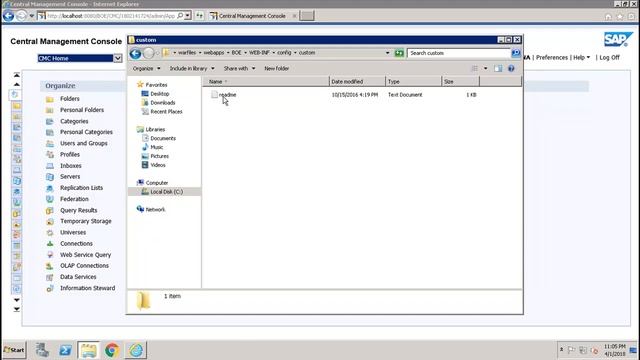Viewport: 640px width, 360px height.
Task: Click the Data Services icon
Action: tap(50, 277)
